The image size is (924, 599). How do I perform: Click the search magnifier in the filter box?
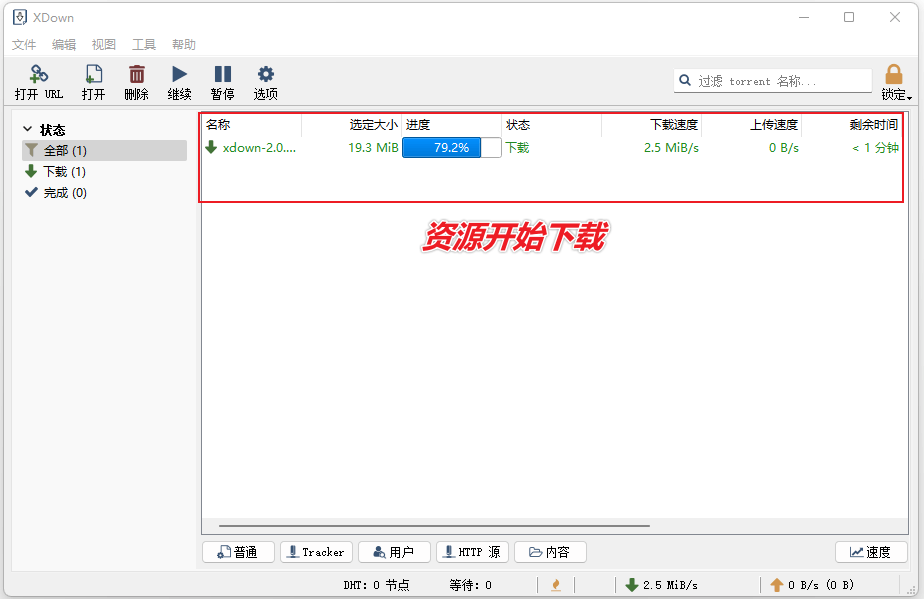coord(685,80)
